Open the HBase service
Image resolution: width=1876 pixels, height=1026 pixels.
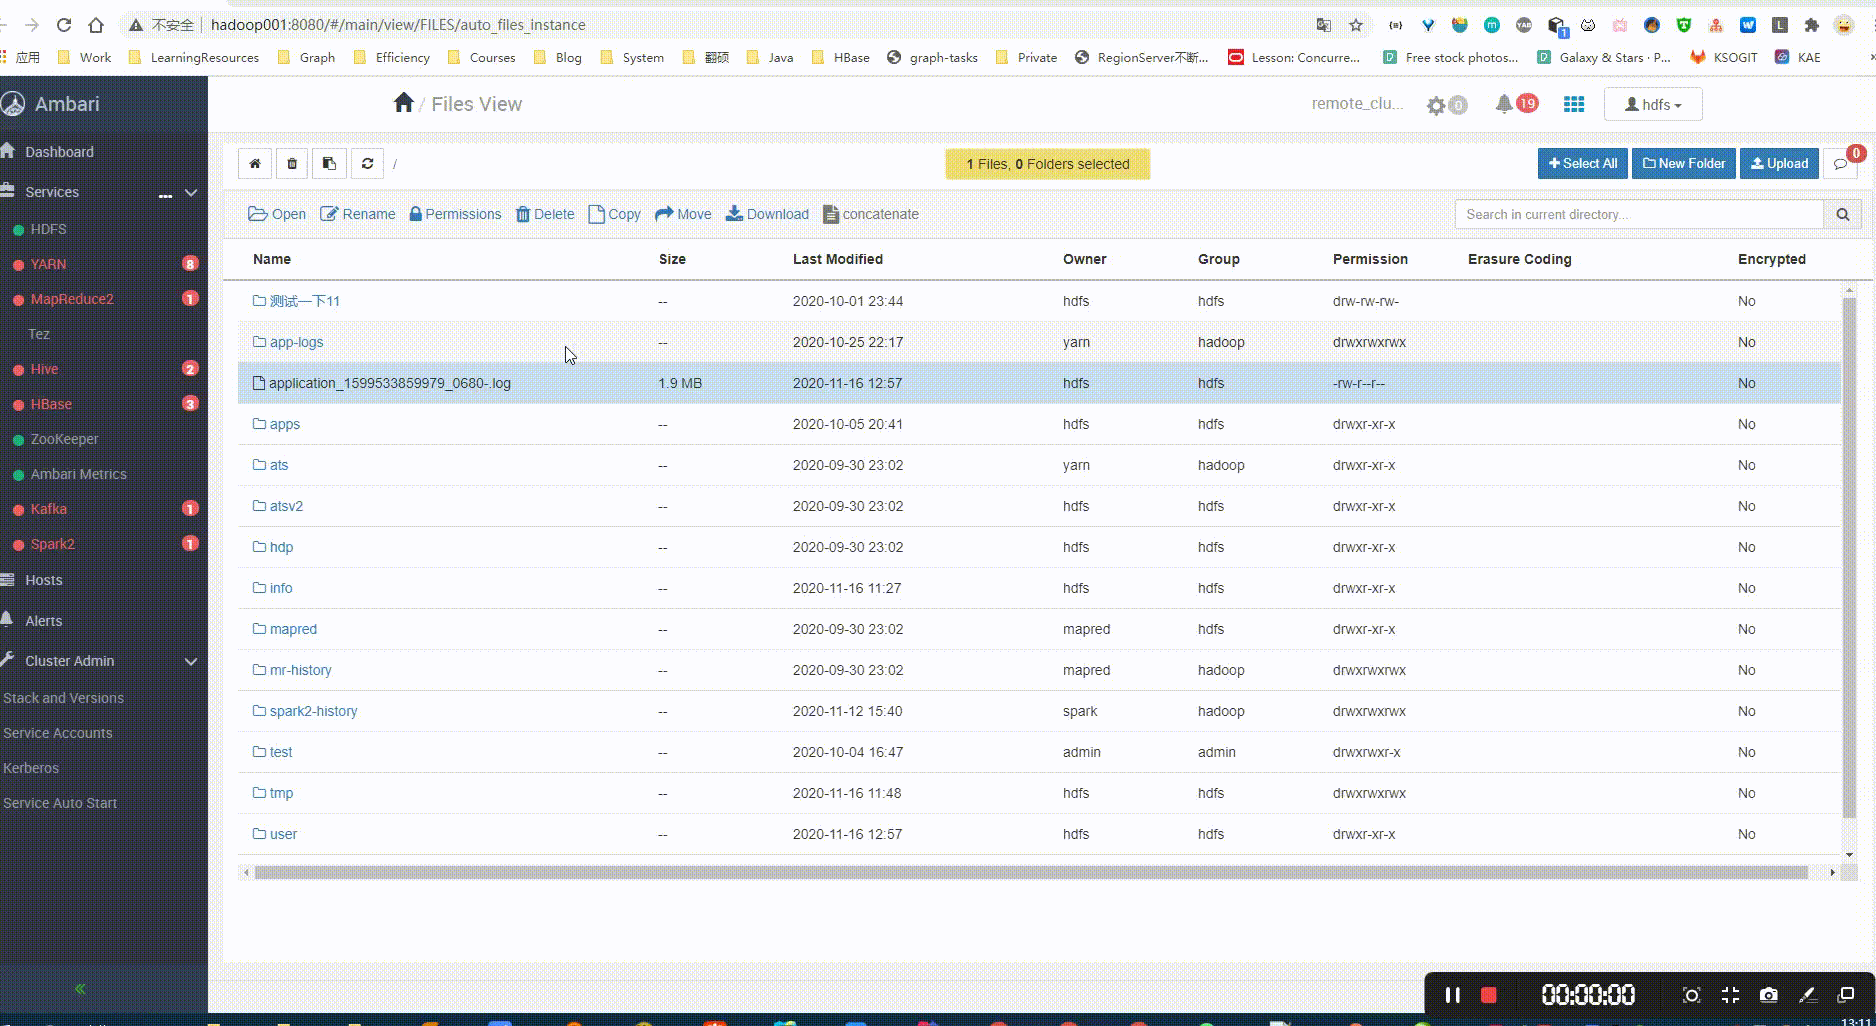(x=51, y=404)
